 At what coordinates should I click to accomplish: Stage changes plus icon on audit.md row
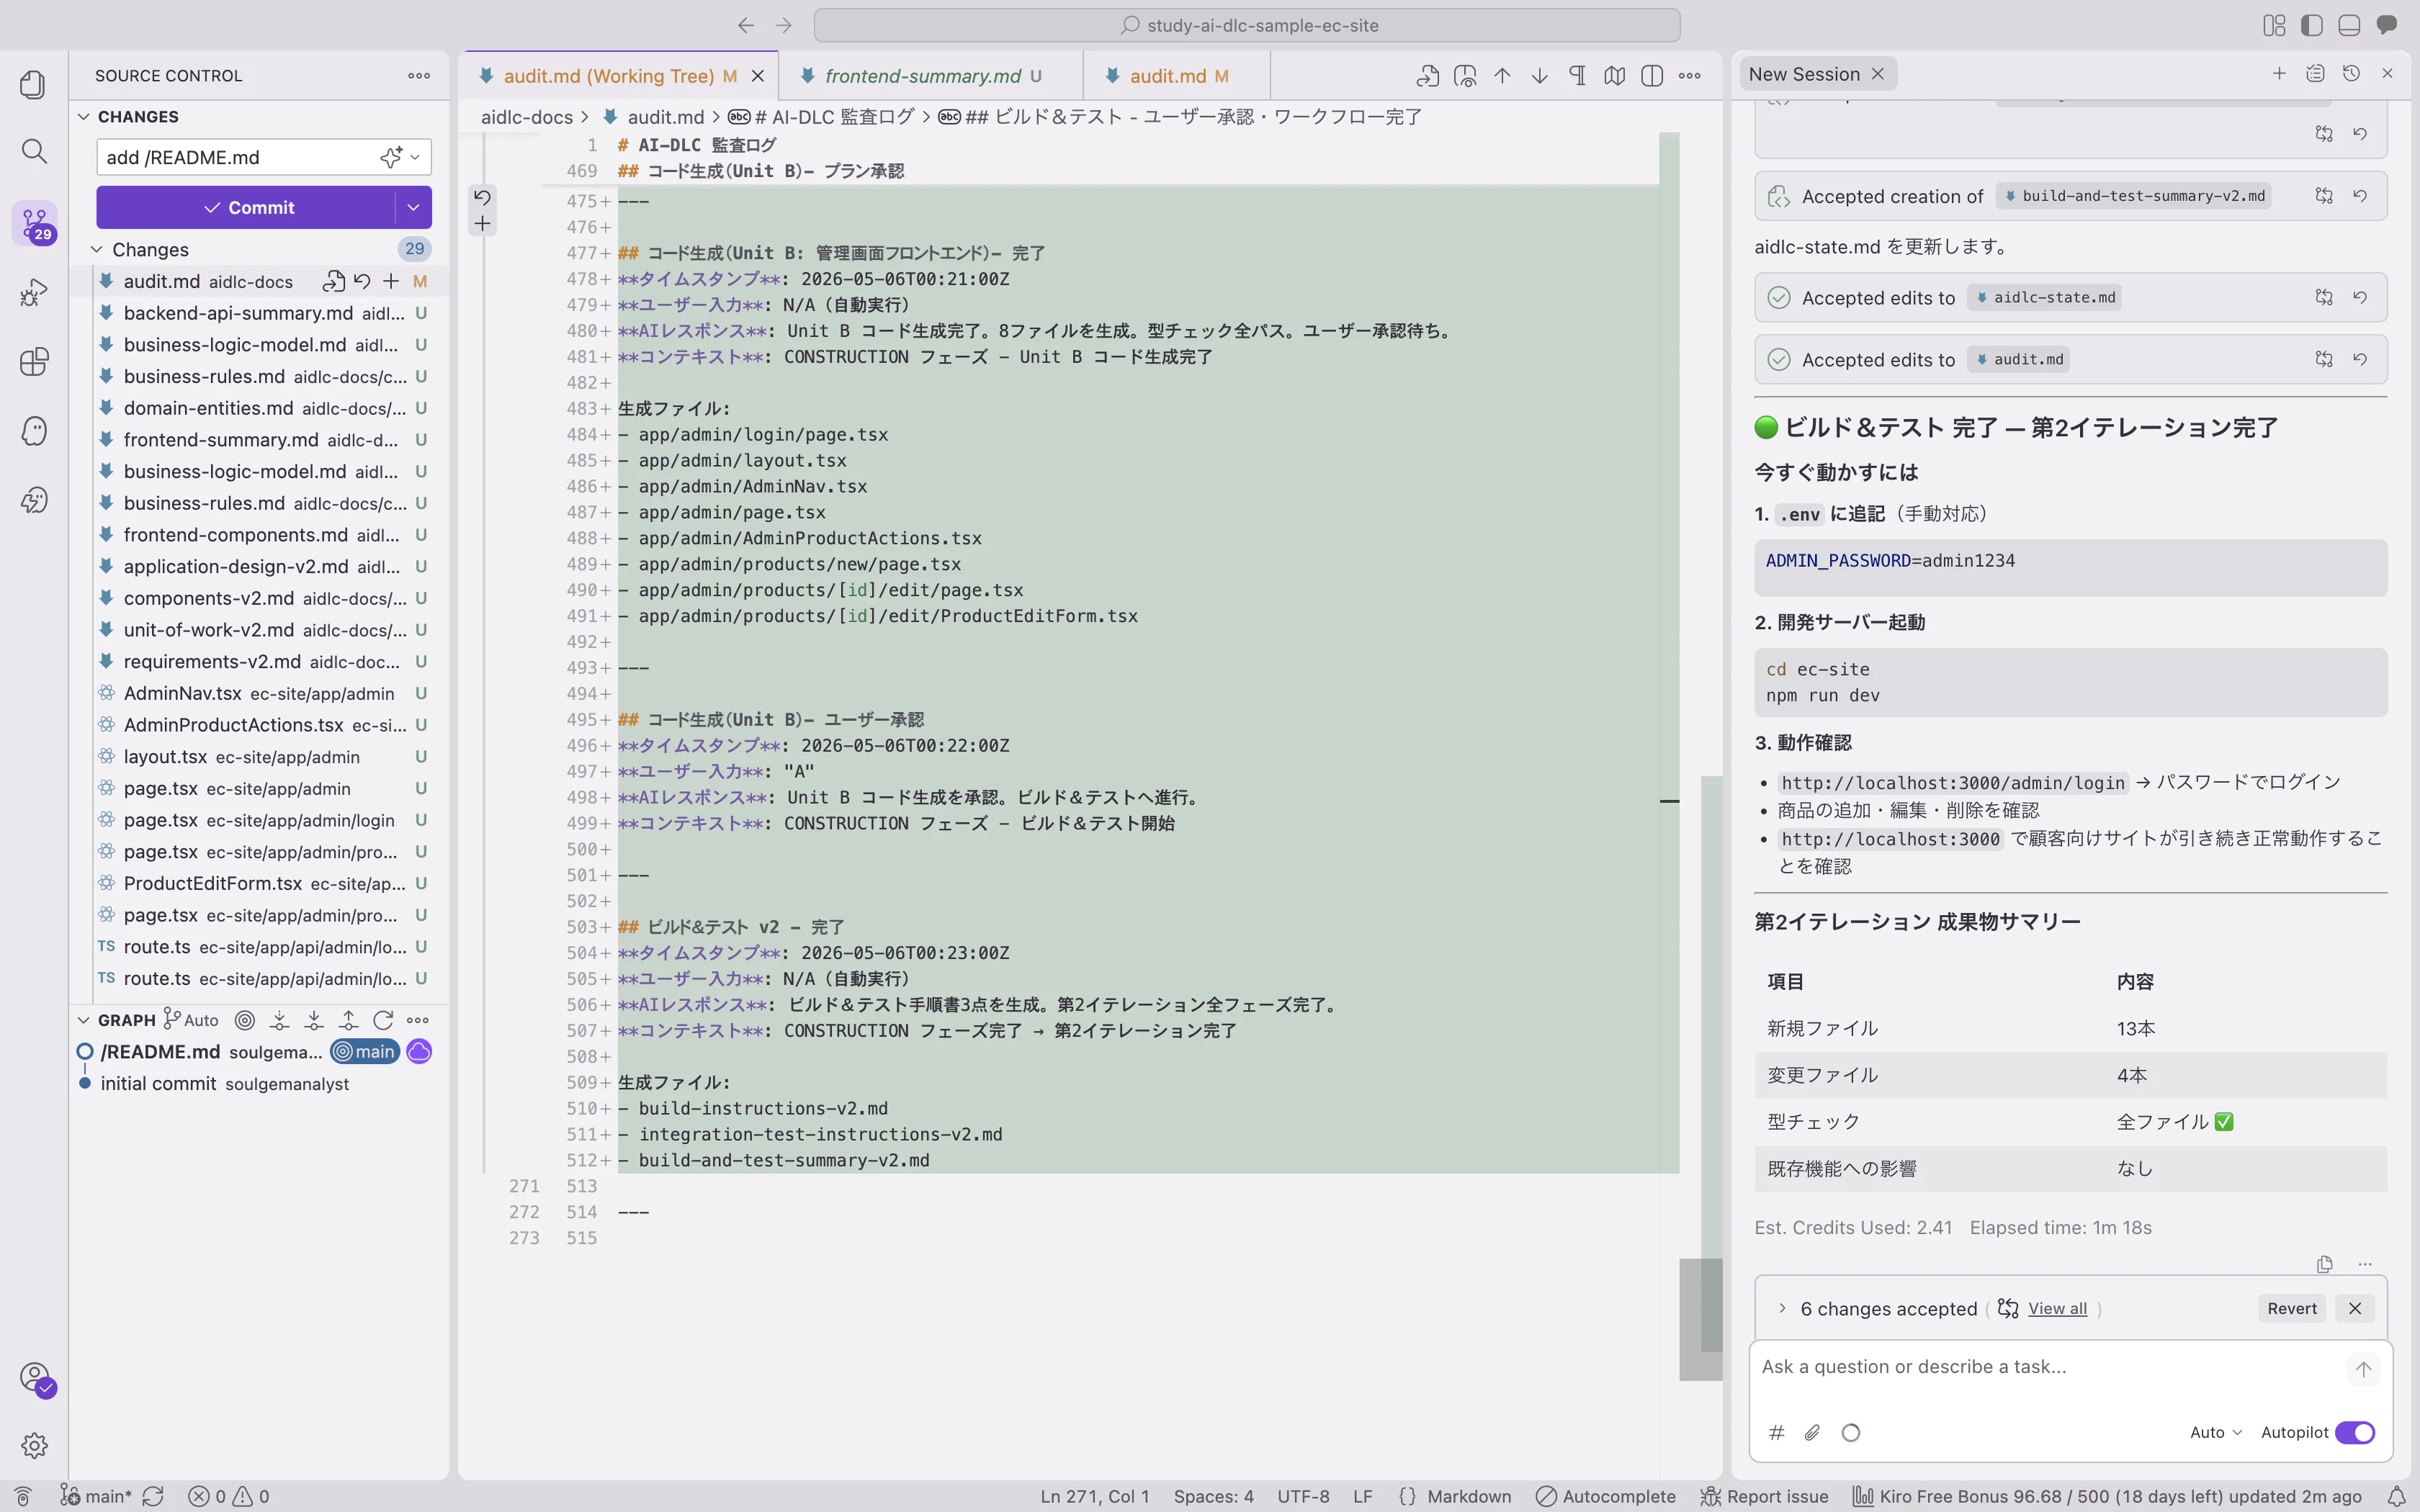tap(391, 282)
